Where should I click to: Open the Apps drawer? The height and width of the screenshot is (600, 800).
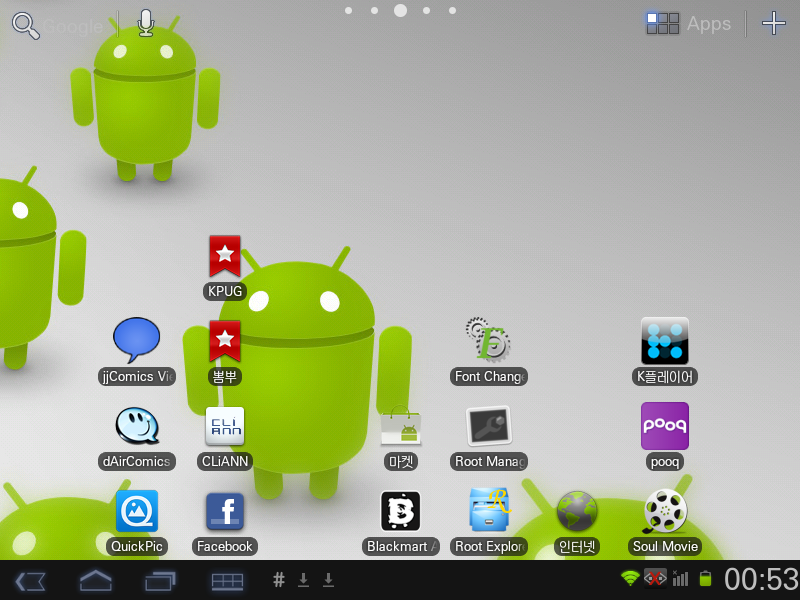[x=688, y=23]
